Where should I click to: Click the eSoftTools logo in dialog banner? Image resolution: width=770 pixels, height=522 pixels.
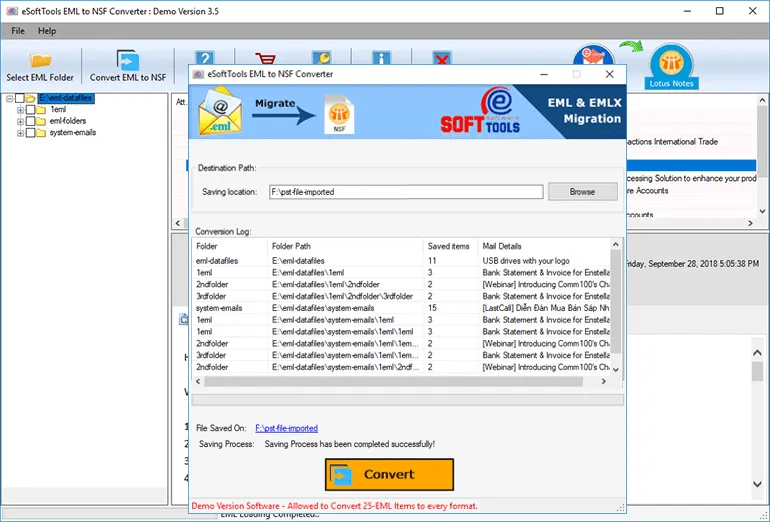tap(480, 111)
